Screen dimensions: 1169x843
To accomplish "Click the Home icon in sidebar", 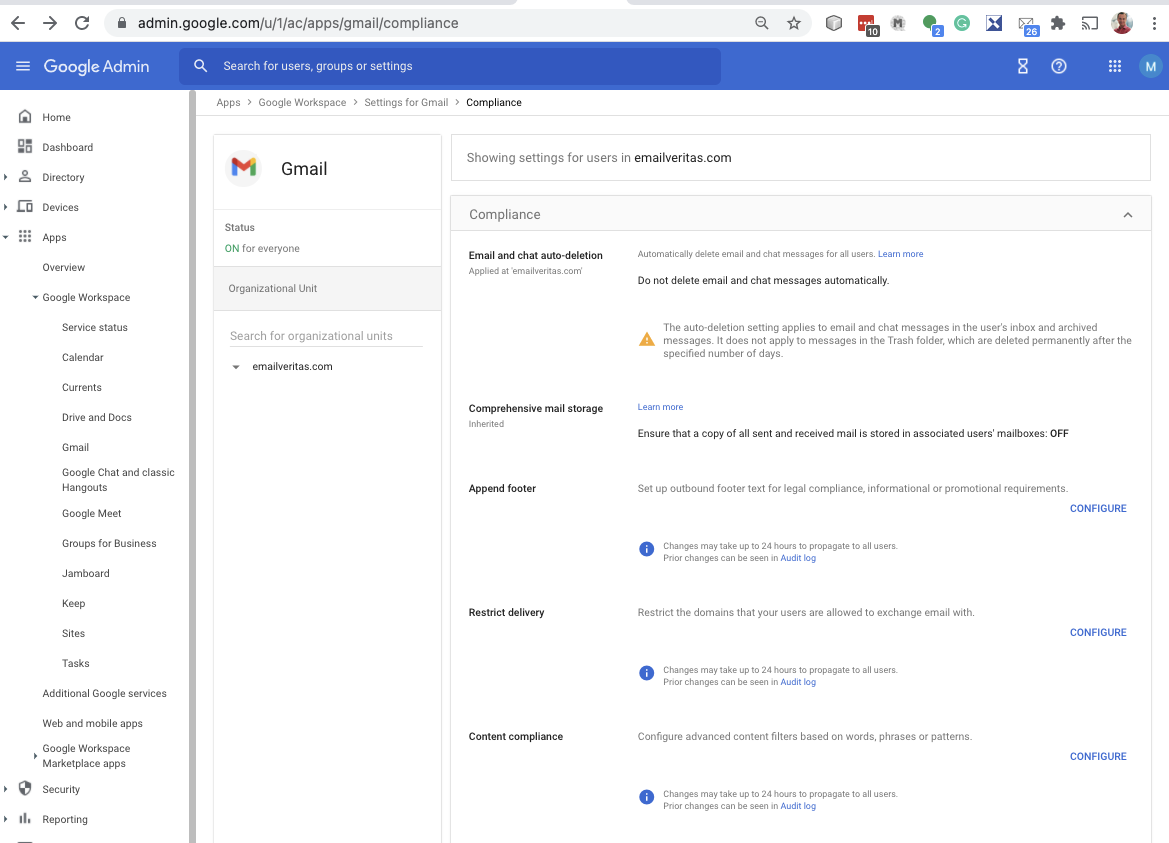I will [x=25, y=116].
